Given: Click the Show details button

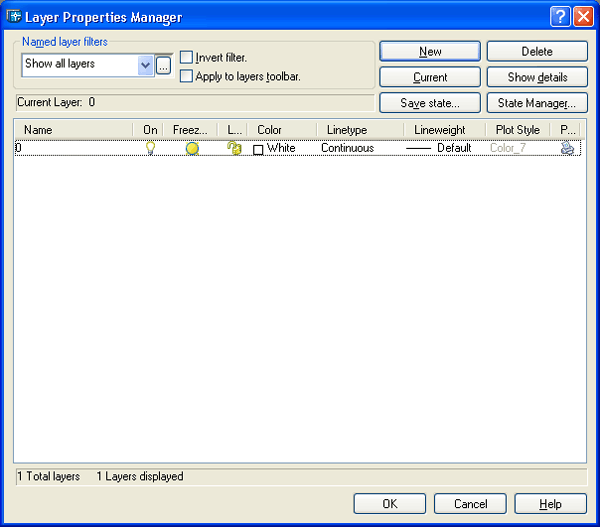Looking at the screenshot, I should (537, 77).
